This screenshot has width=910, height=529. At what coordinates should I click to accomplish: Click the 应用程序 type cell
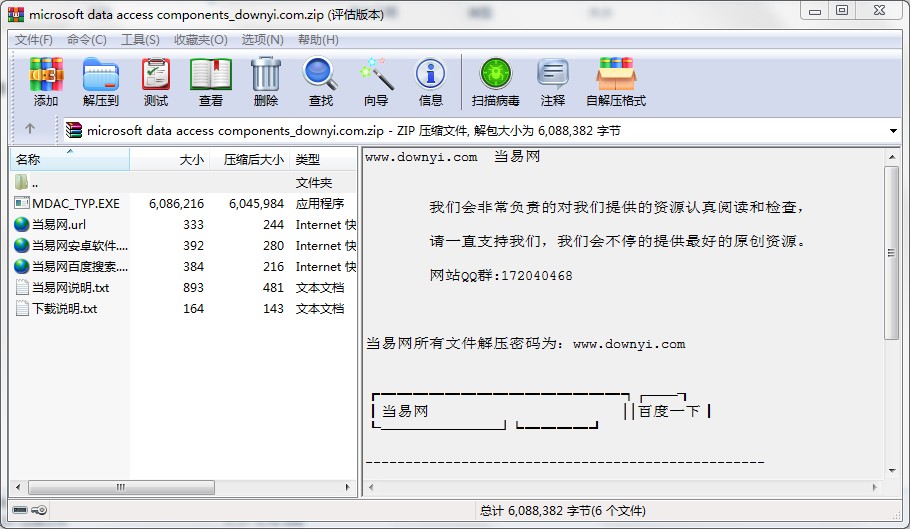[x=320, y=204]
